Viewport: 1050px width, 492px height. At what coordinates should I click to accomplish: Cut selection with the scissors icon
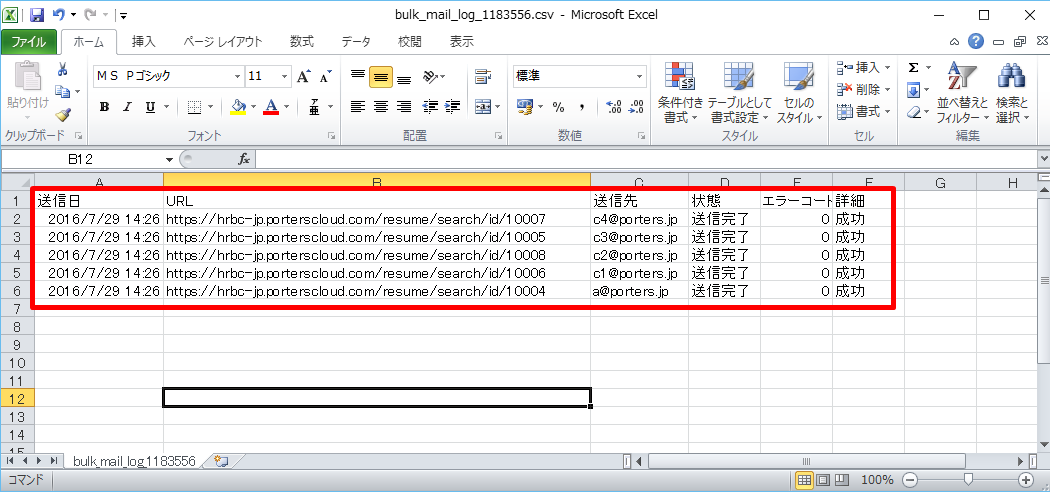coord(62,69)
